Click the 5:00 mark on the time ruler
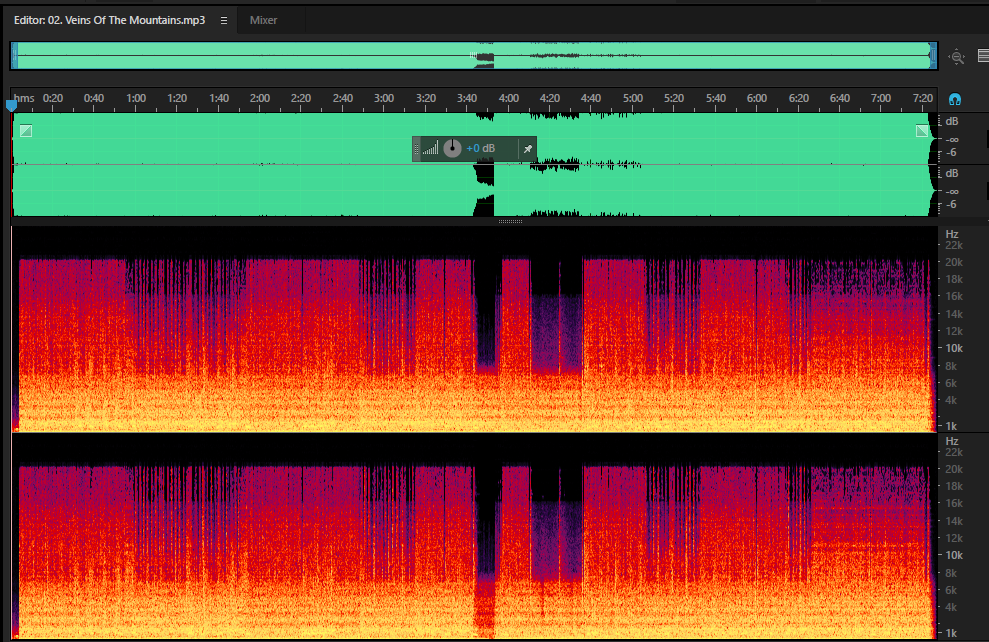The height and width of the screenshot is (642, 989). (x=633, y=98)
